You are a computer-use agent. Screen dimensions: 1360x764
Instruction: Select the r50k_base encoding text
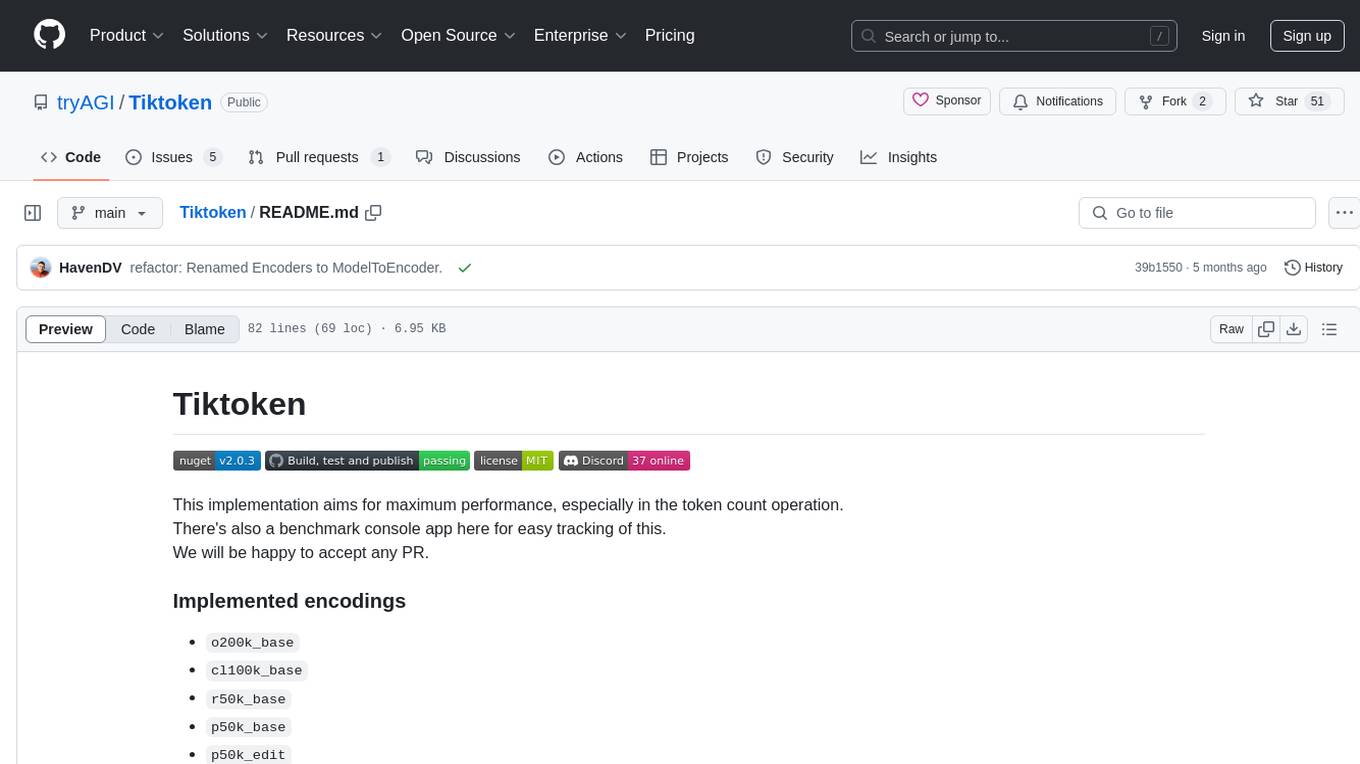(248, 698)
